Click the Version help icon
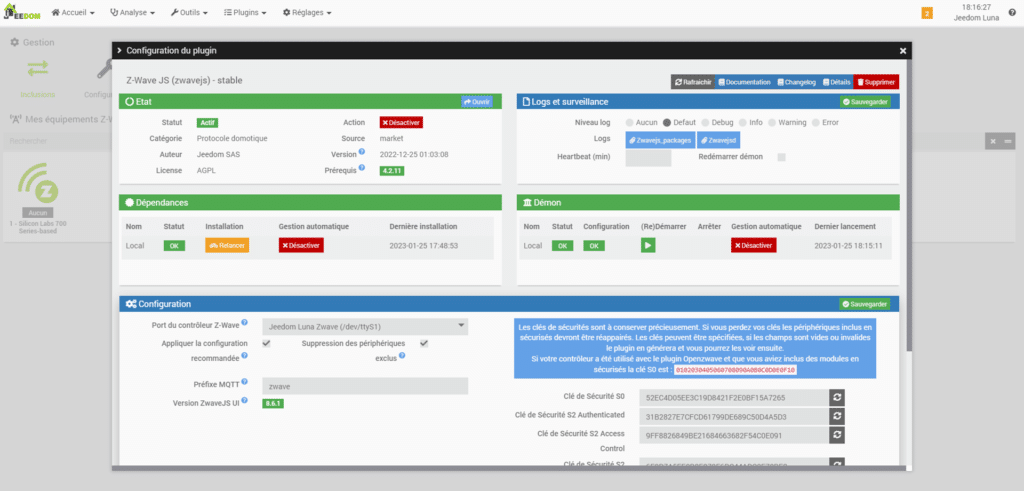This screenshot has width=1024, height=491. tap(362, 153)
